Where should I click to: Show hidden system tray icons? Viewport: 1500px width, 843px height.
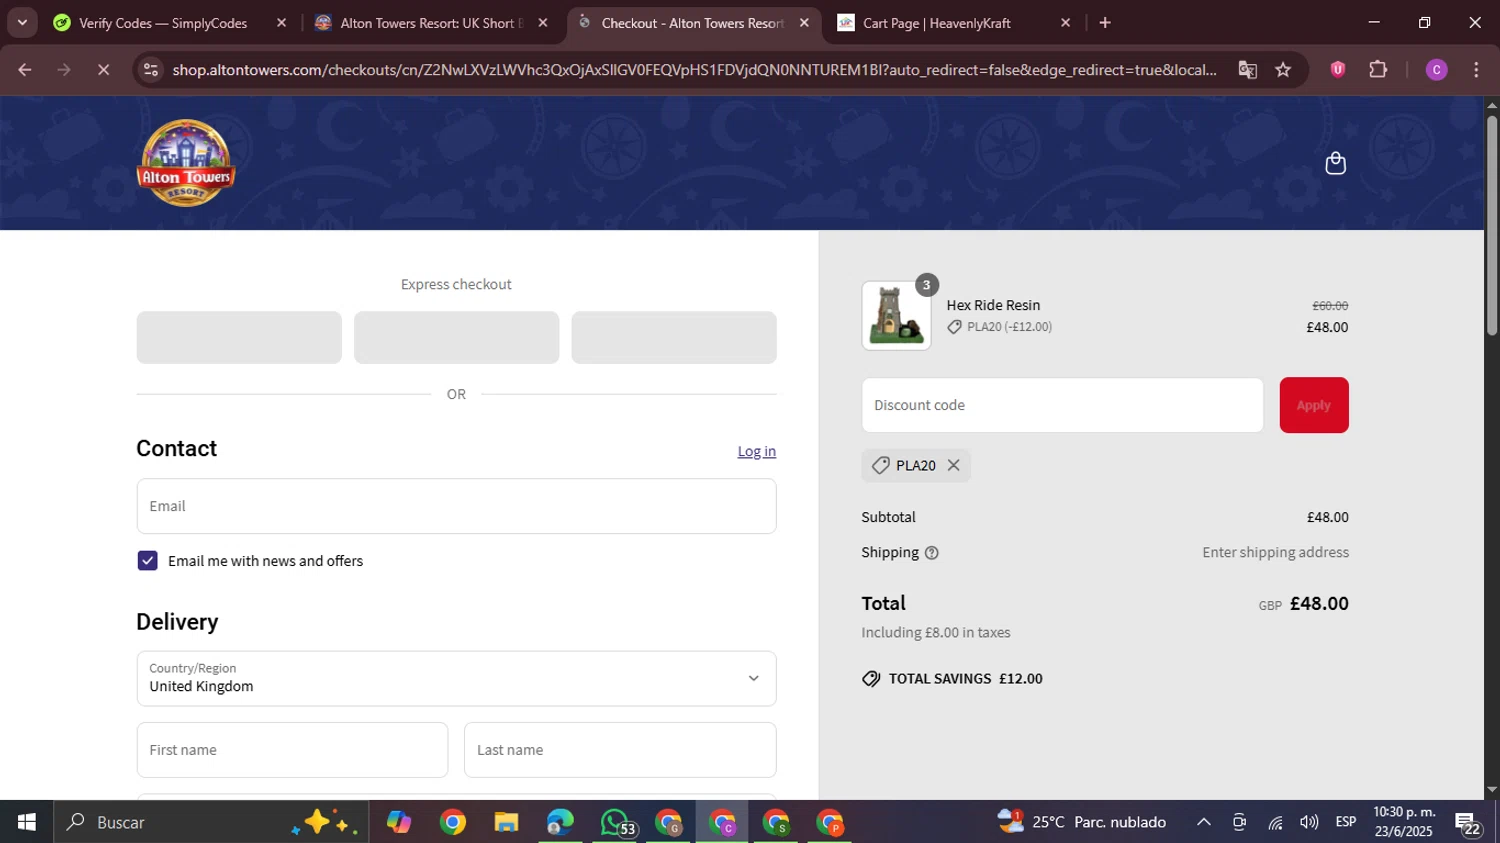click(1203, 822)
